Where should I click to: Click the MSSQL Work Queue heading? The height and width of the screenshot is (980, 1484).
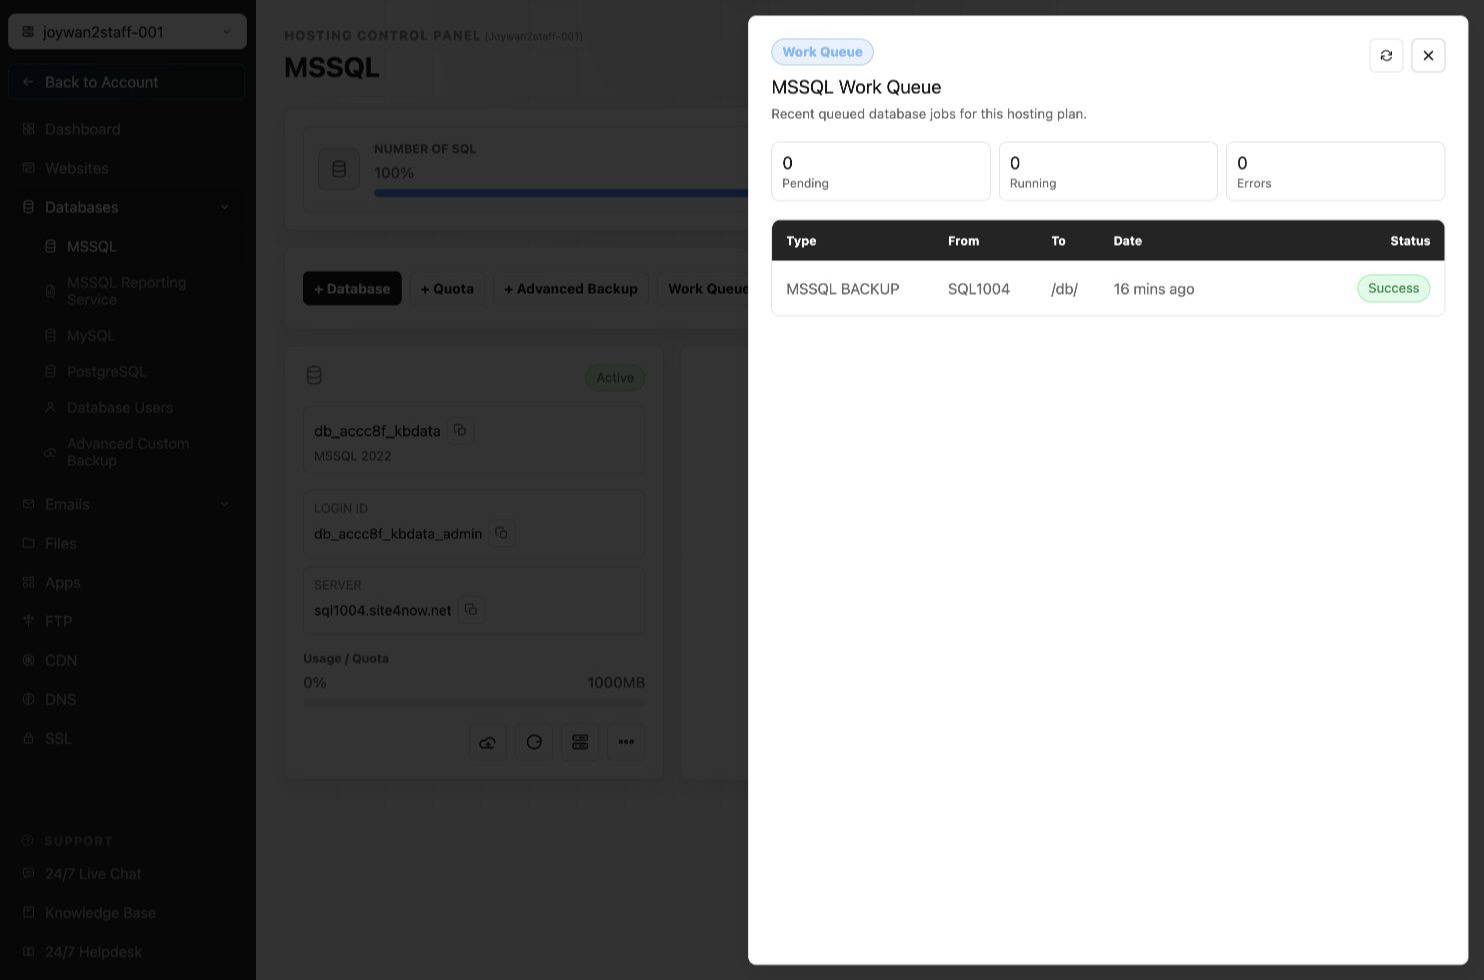tap(856, 87)
